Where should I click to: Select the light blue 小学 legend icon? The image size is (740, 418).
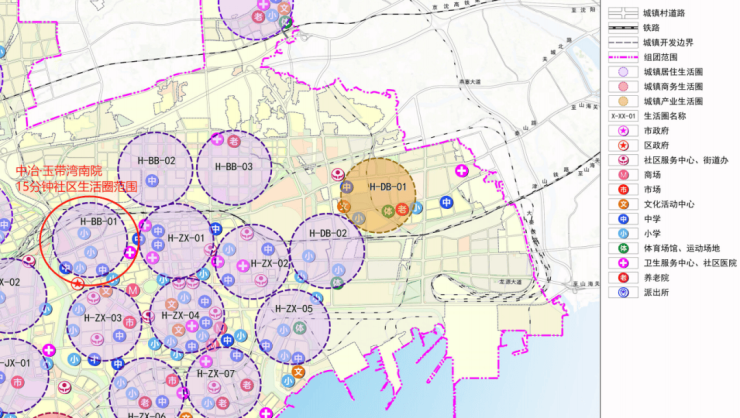click(623, 234)
